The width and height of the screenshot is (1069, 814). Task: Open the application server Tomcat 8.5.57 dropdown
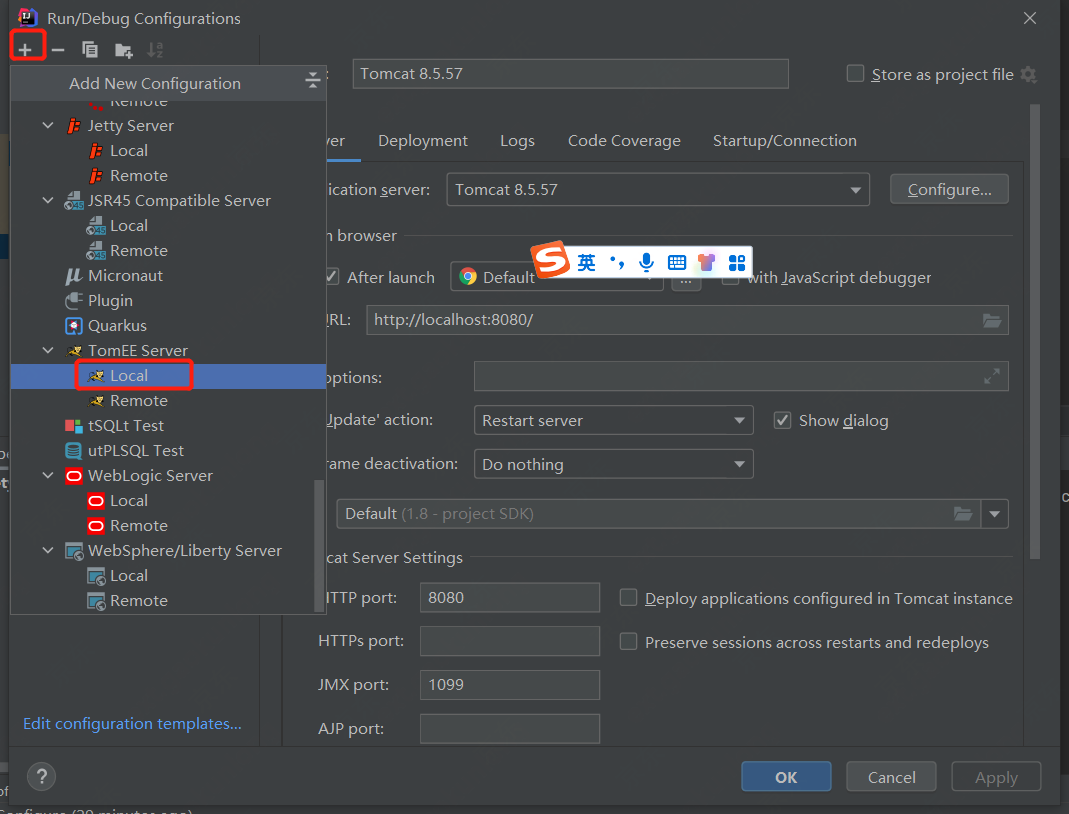[x=658, y=190]
